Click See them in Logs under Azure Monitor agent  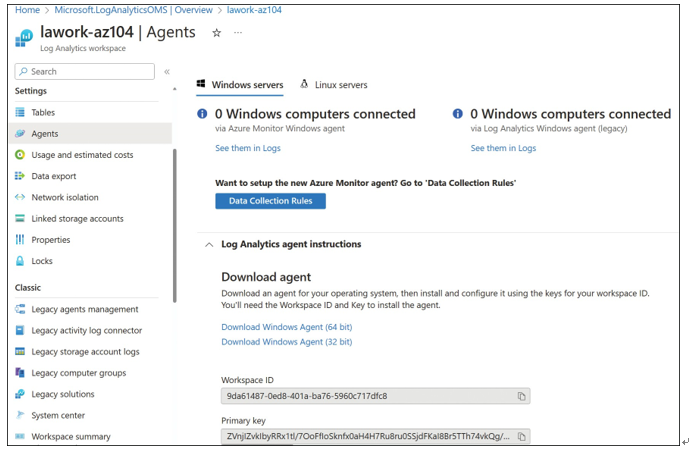click(x=248, y=148)
